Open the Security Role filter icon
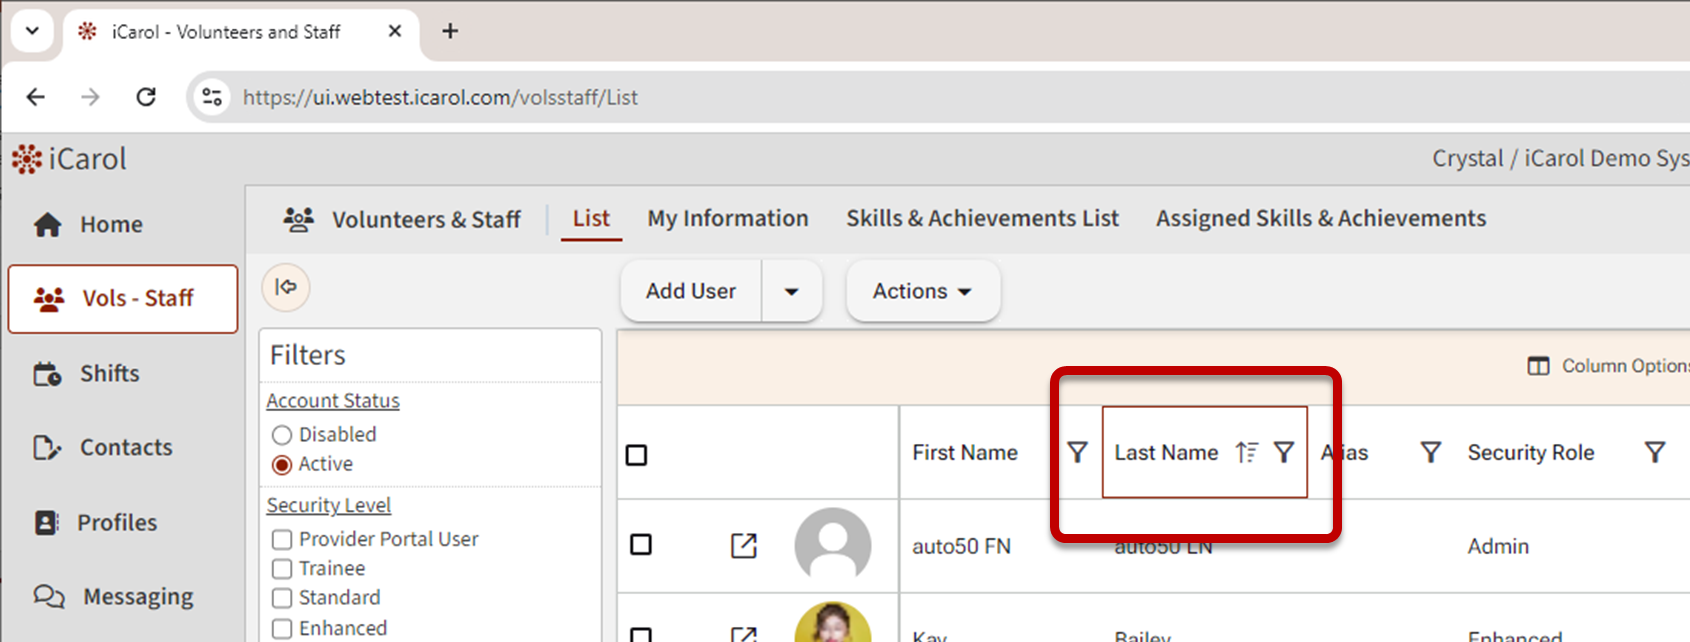 [x=1655, y=452]
